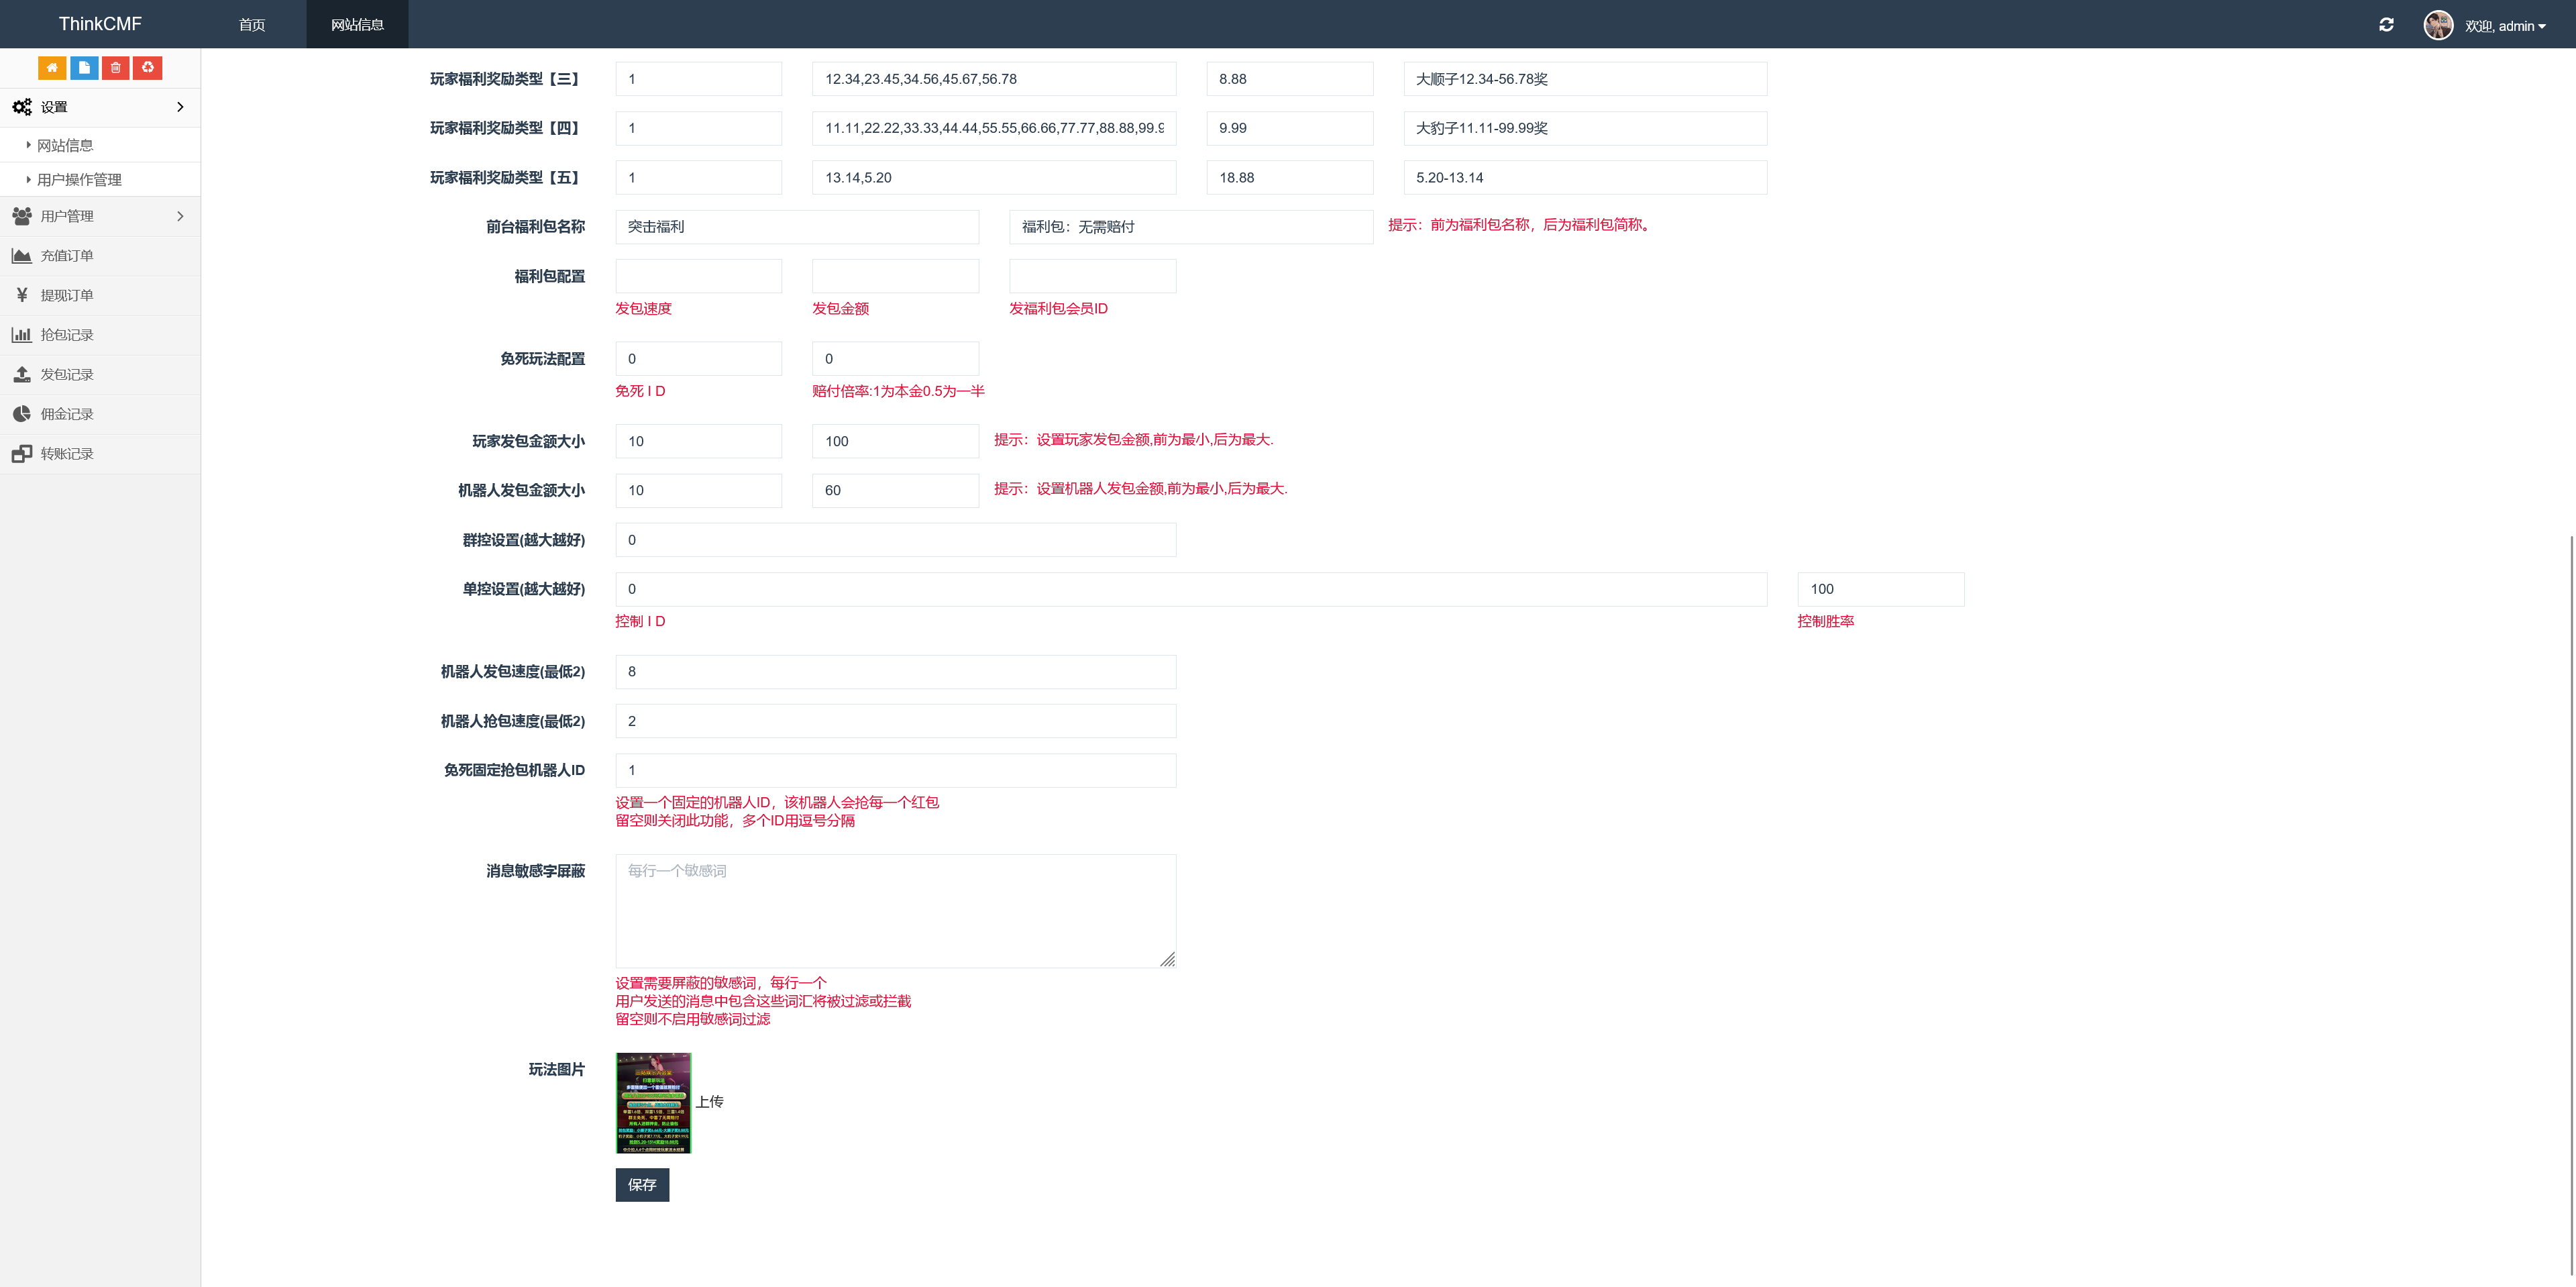Open the home shortcut icon in sidebar
2576x1287 pixels.
[52, 67]
